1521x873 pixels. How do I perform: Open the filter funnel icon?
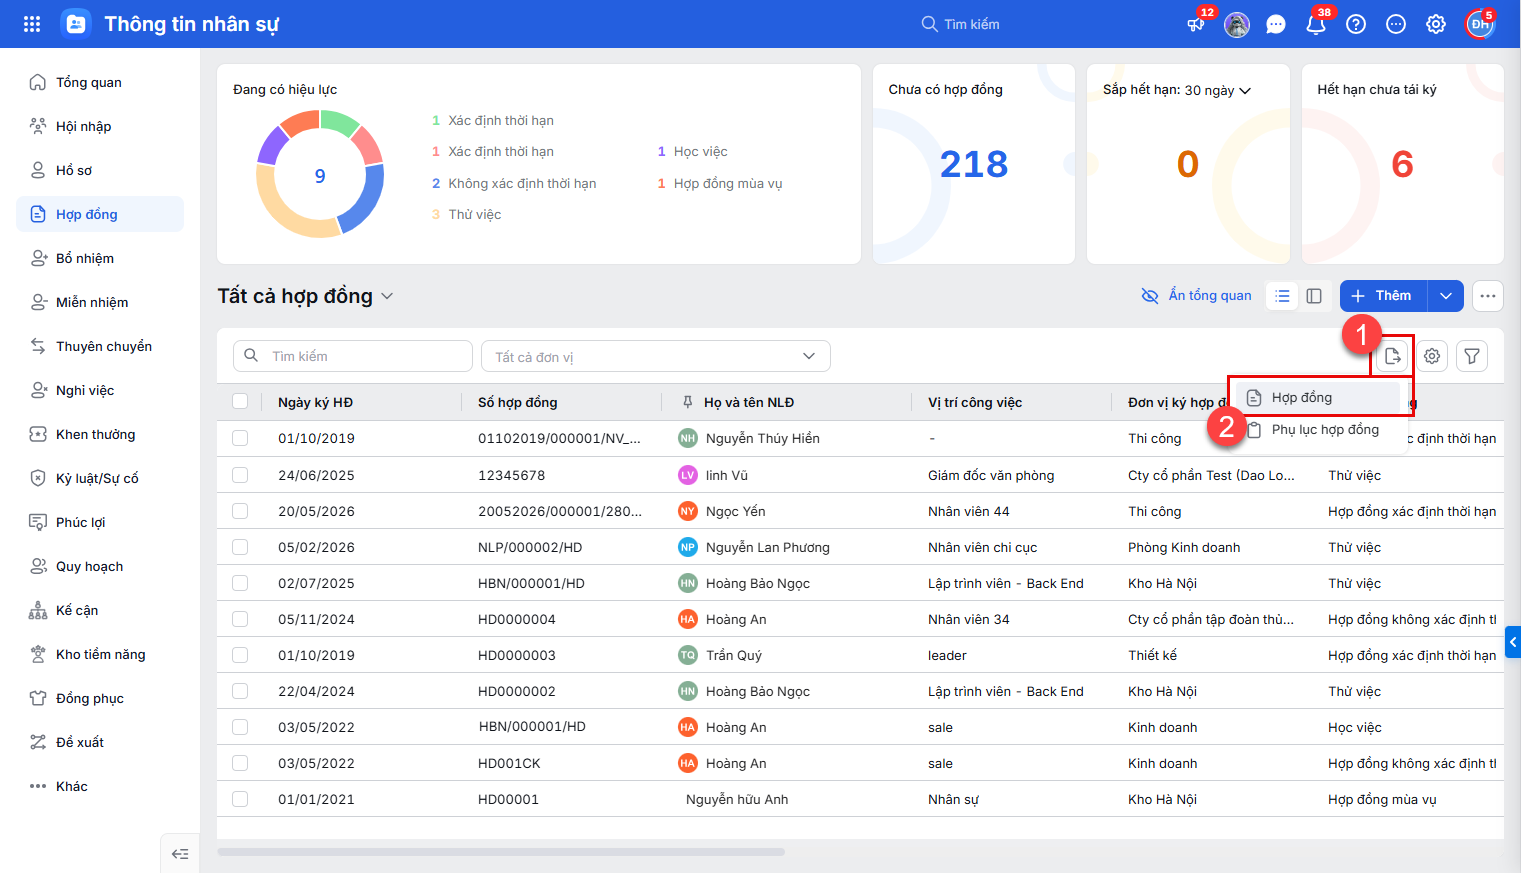tap(1472, 356)
